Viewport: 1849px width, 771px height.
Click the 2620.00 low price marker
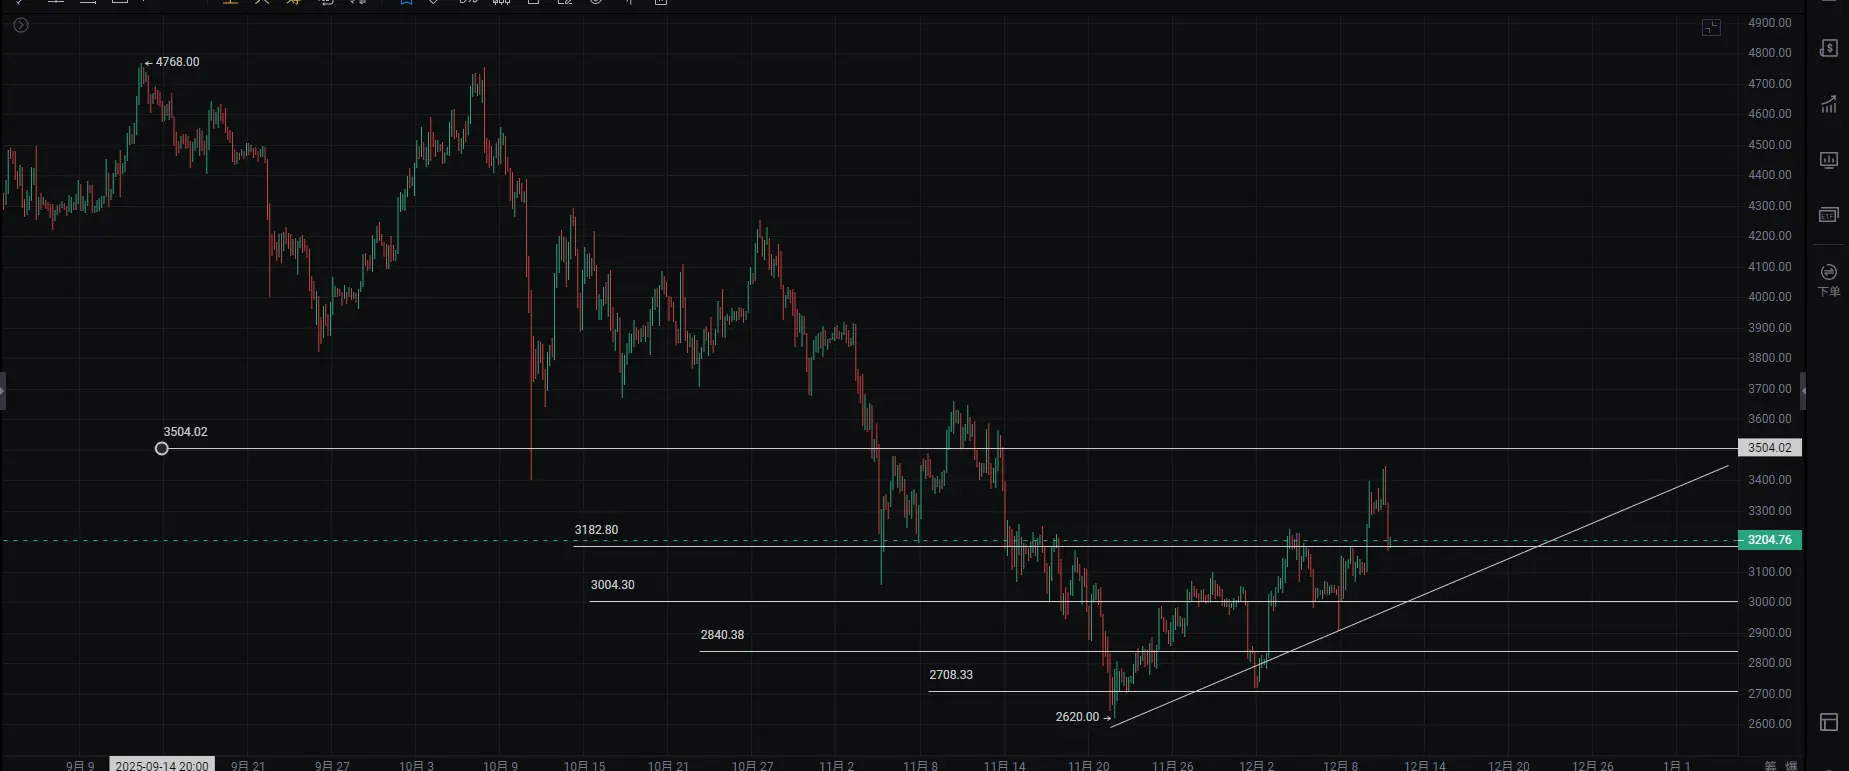point(1083,717)
